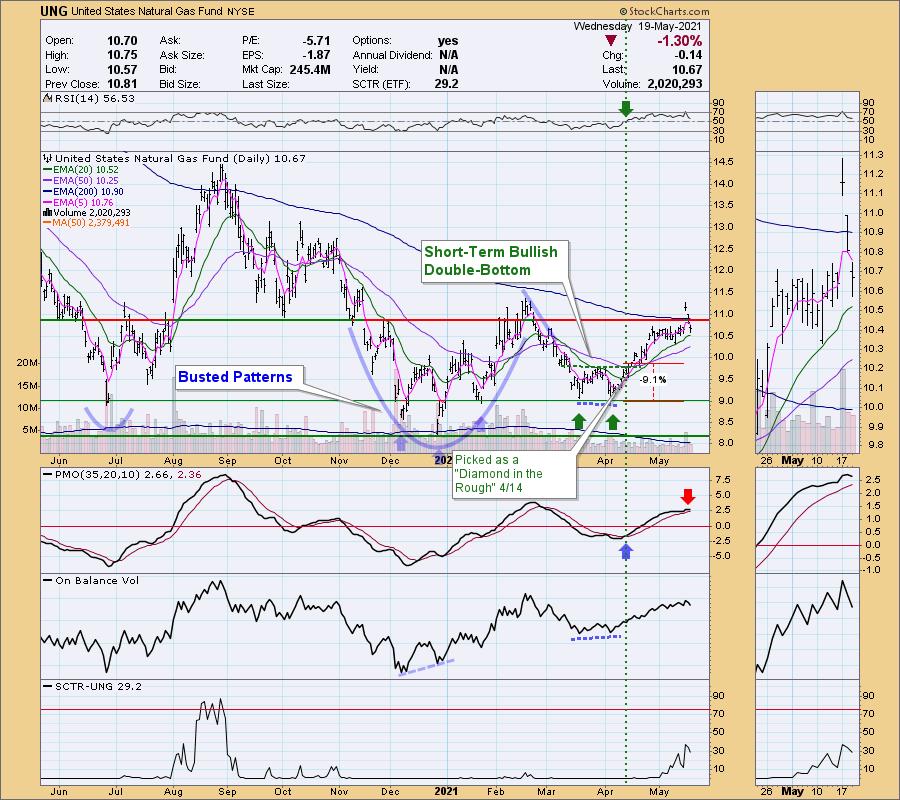Viewport: 900px width, 800px height.
Task: Click the 'EMA(20) 10.52' legend entry
Action: [80, 170]
